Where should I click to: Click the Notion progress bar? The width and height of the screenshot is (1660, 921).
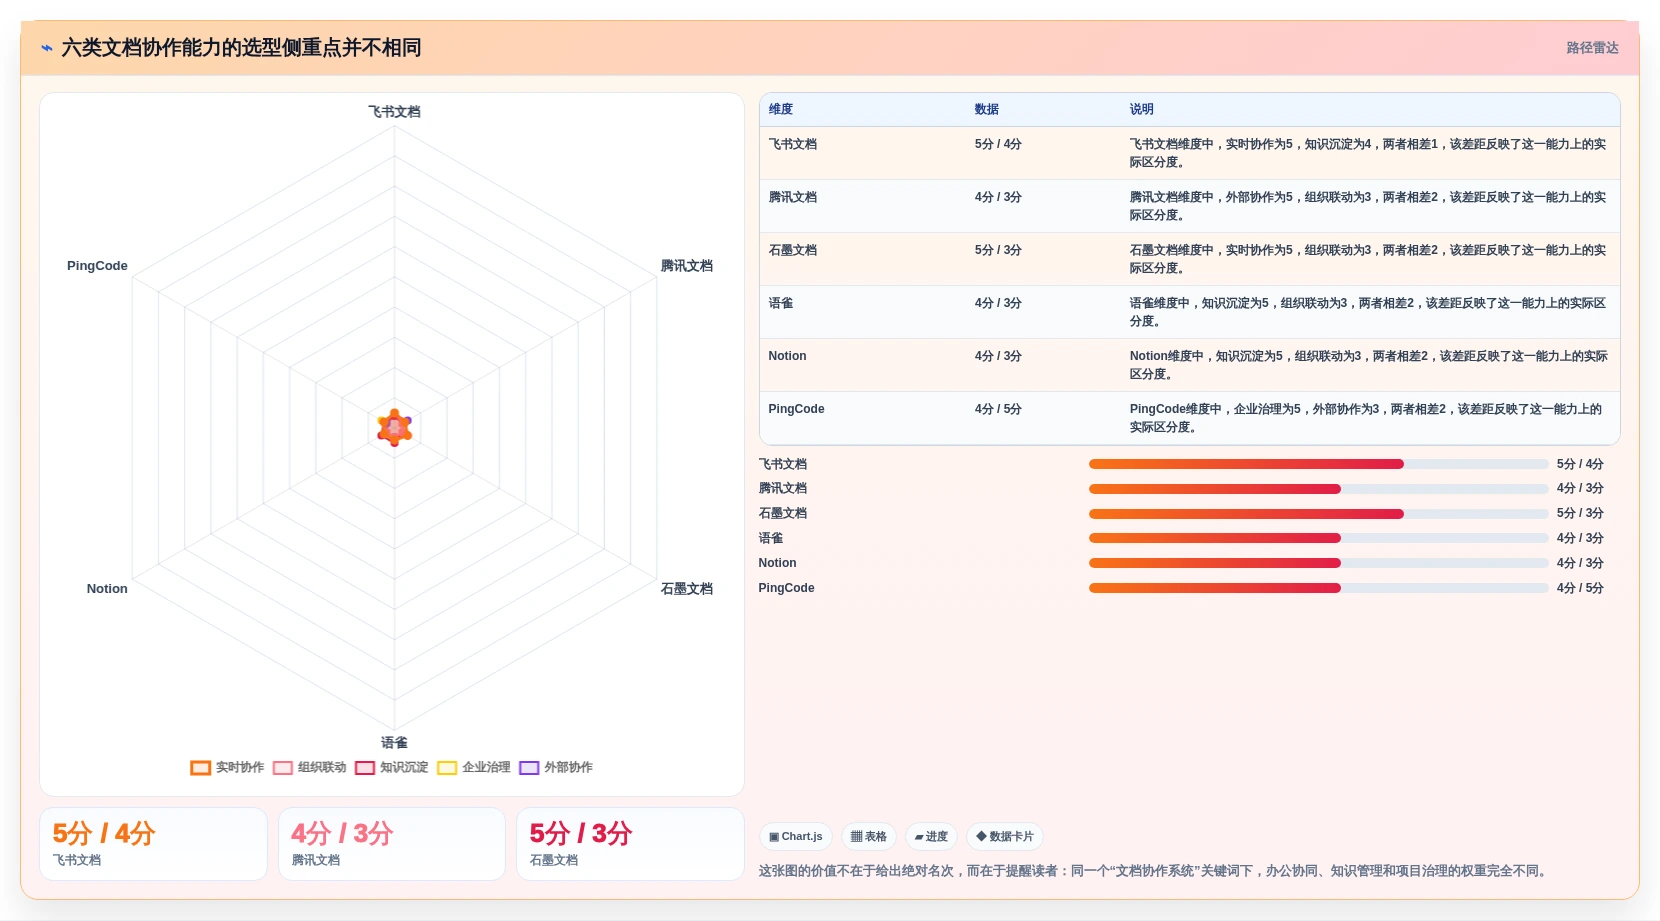(1318, 563)
